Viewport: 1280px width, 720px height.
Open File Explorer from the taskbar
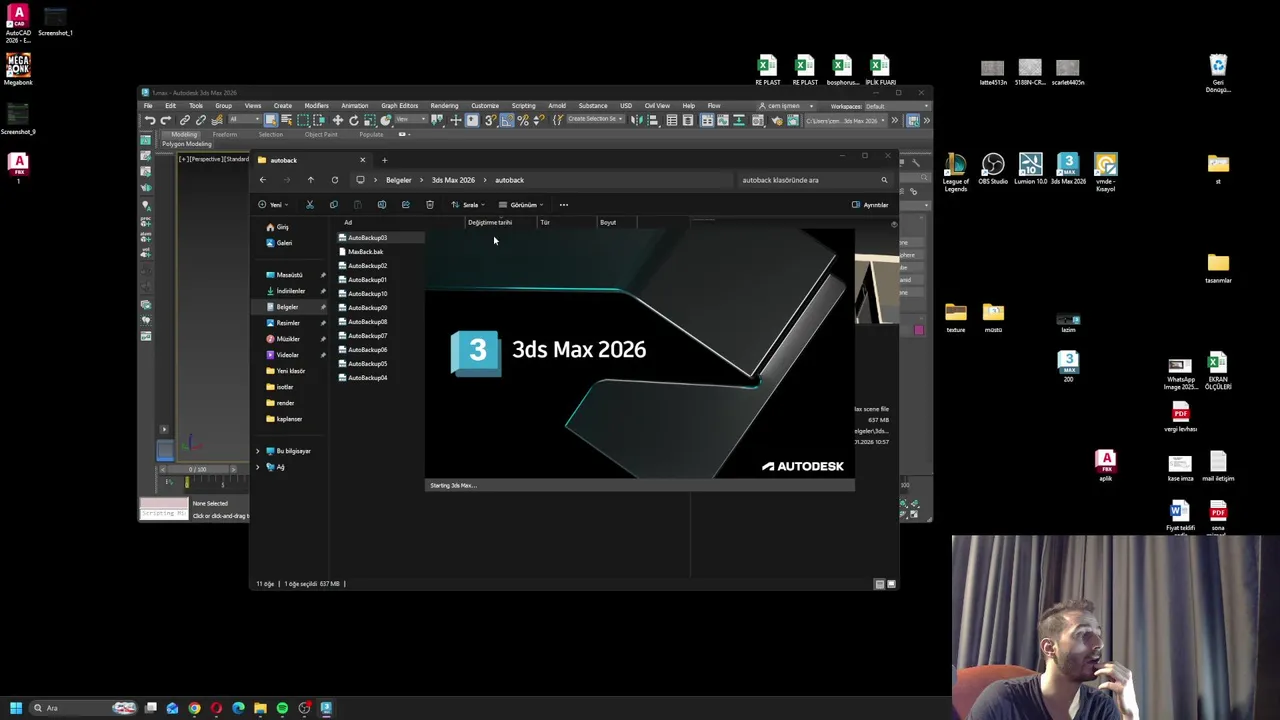(260, 708)
